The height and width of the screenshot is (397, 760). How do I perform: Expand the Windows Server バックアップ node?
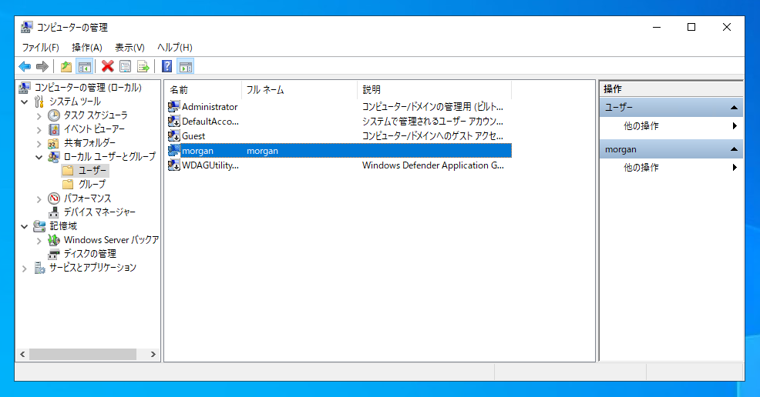[x=39, y=240]
